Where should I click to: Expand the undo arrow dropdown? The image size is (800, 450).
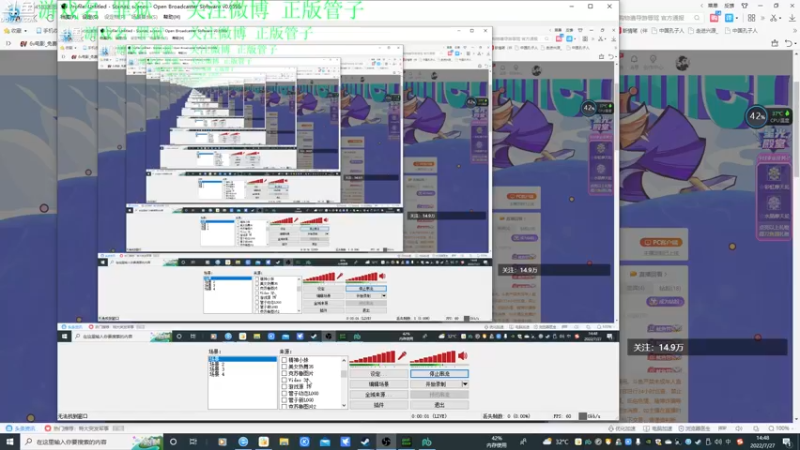795,43
